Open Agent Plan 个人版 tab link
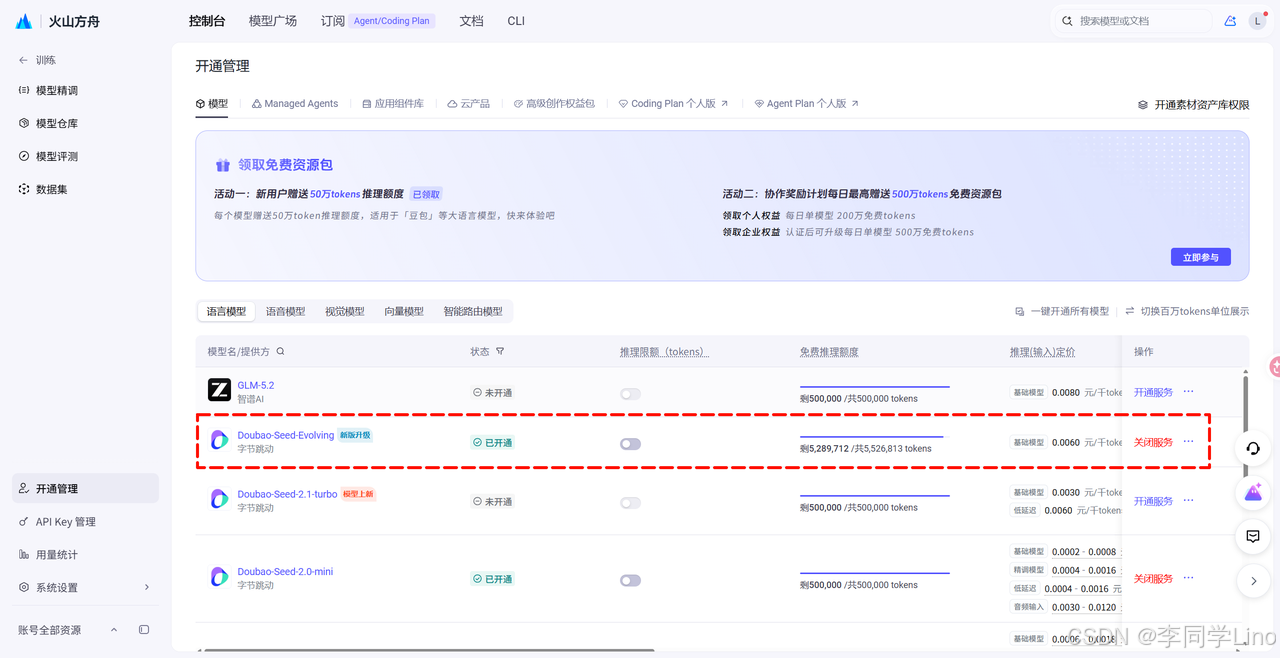 (806, 104)
